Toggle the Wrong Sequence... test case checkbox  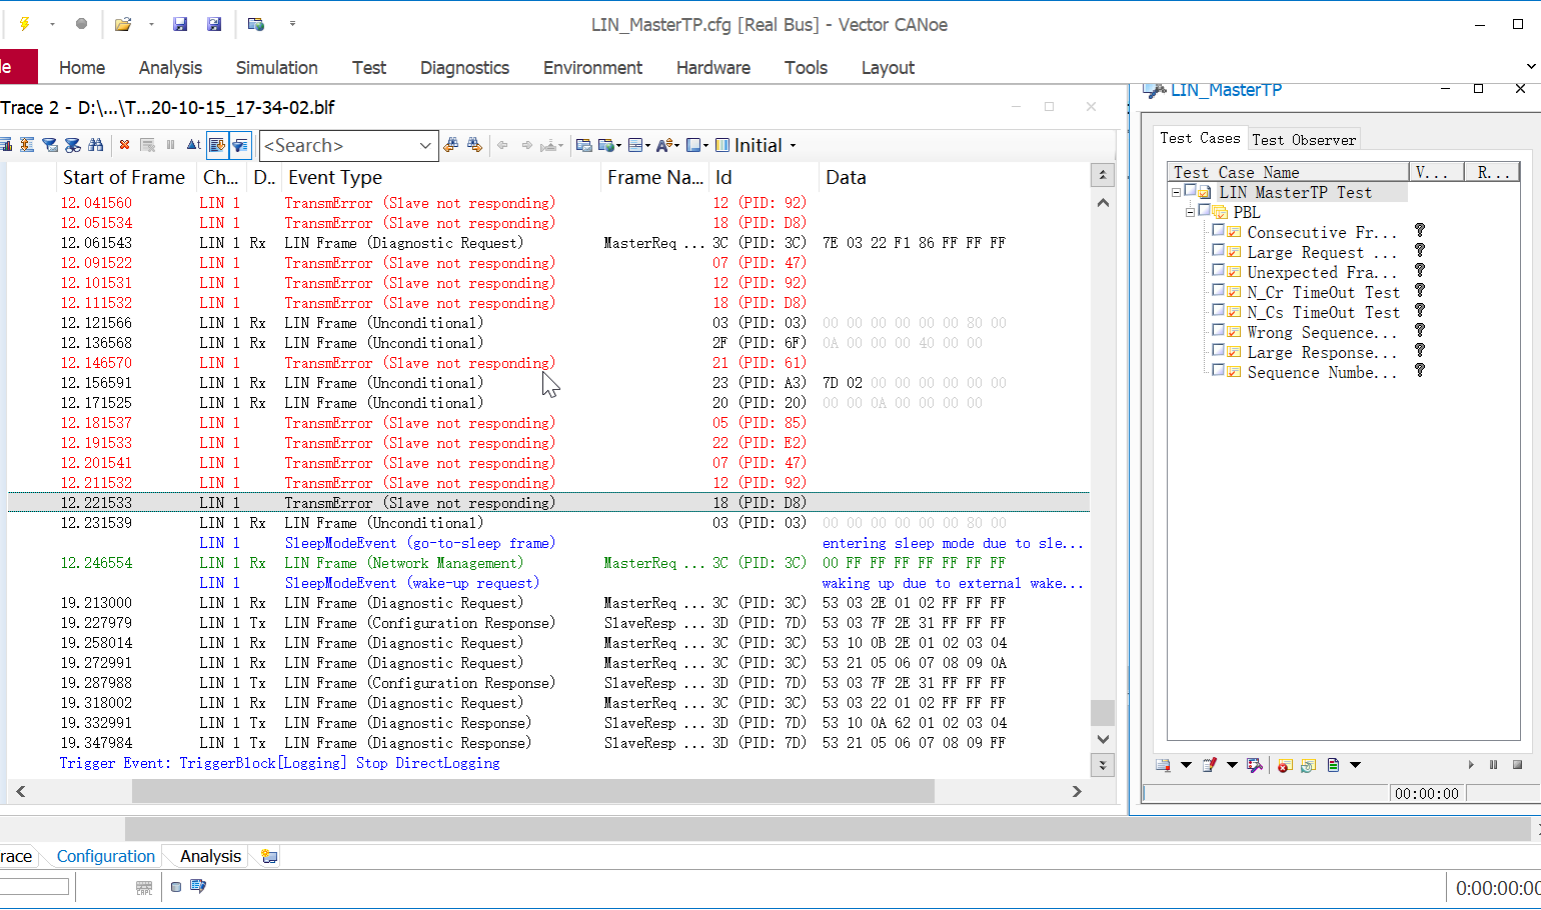click(x=1218, y=330)
